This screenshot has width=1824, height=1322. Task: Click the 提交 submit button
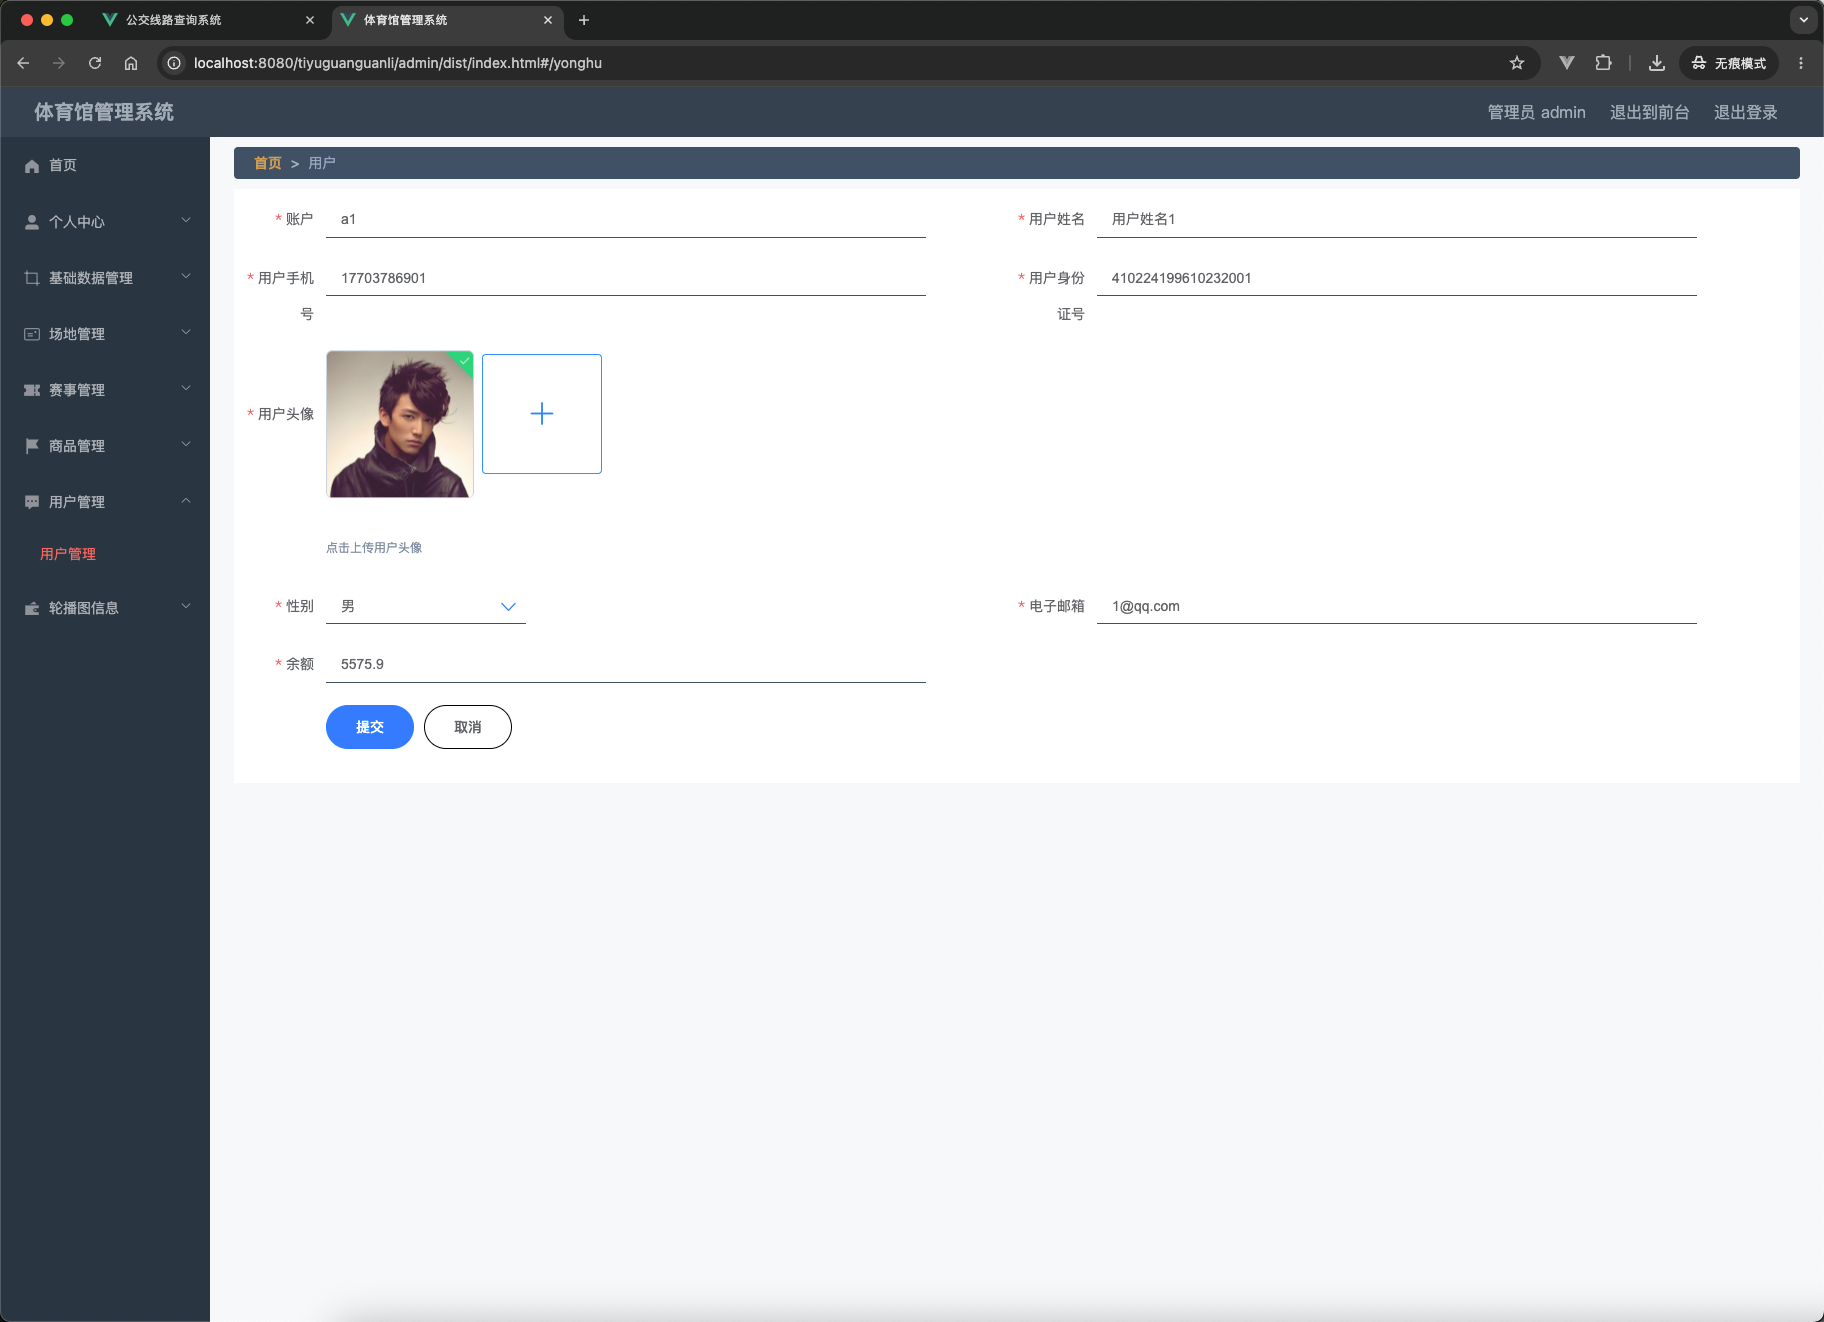pyautogui.click(x=370, y=727)
